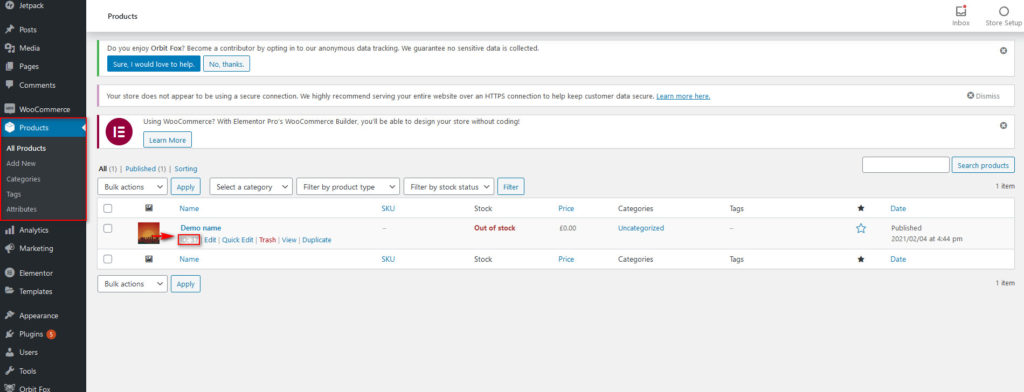Open the Filter by stock status dropdown
The image size is (1024, 392).
click(x=449, y=187)
